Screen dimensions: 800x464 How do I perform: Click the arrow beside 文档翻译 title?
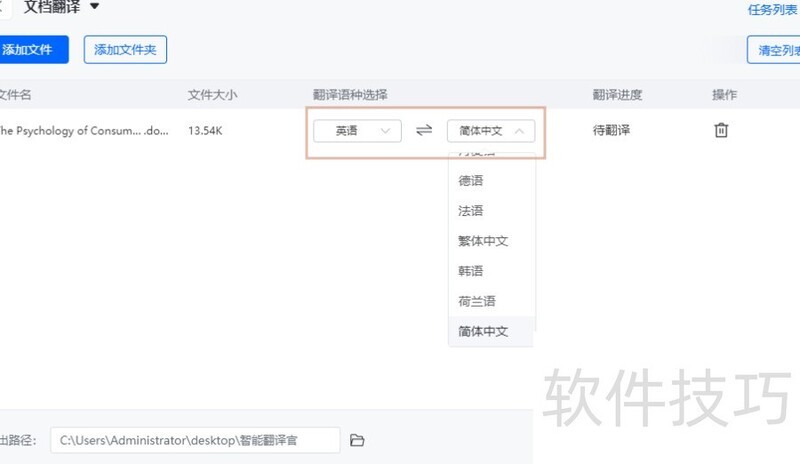(95, 7)
